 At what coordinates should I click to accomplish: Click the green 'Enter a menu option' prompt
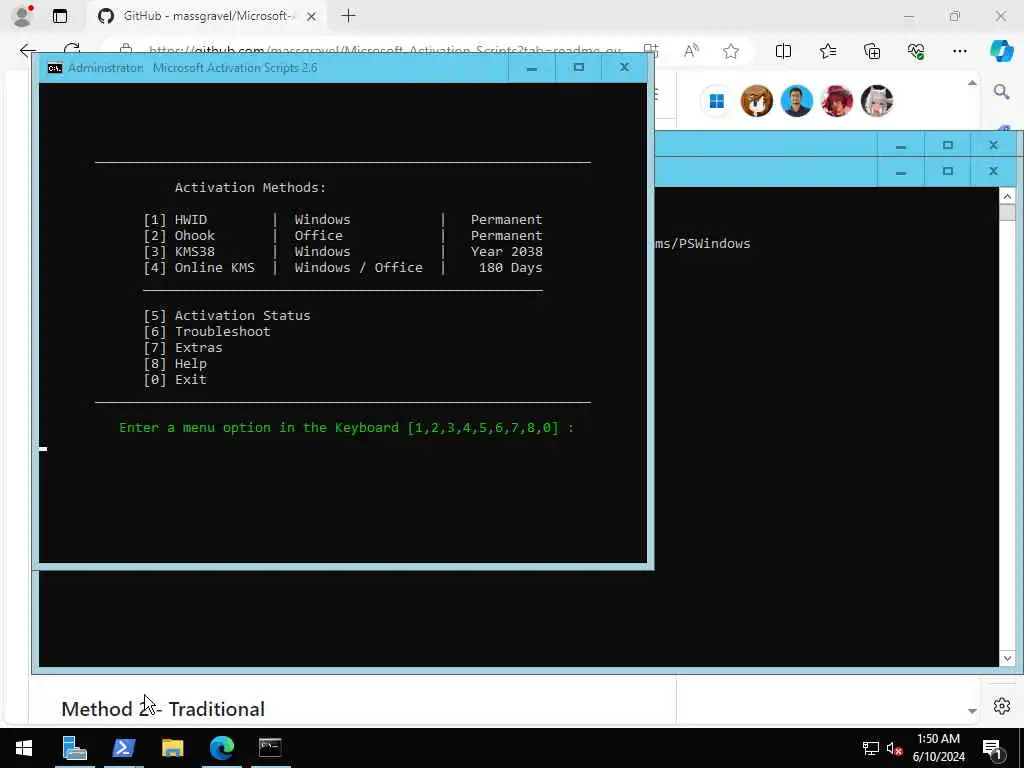[346, 428]
